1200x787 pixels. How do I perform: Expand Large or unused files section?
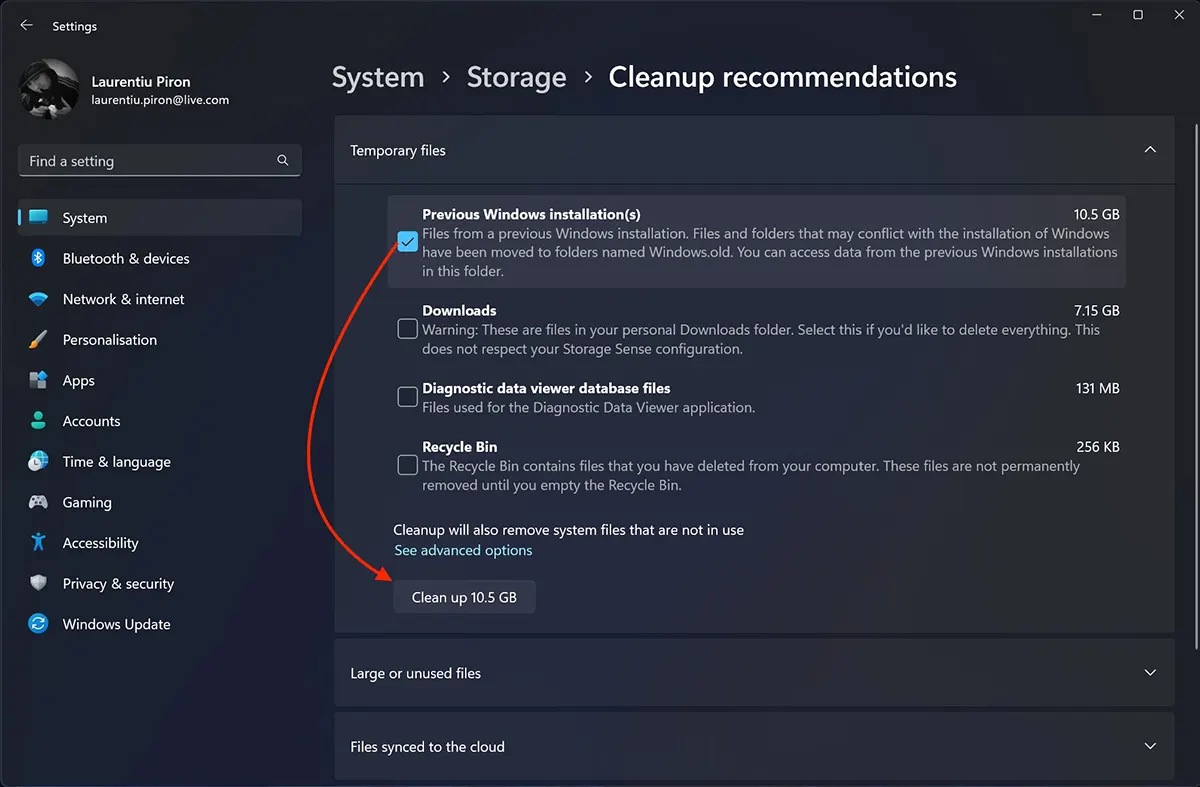click(1150, 673)
